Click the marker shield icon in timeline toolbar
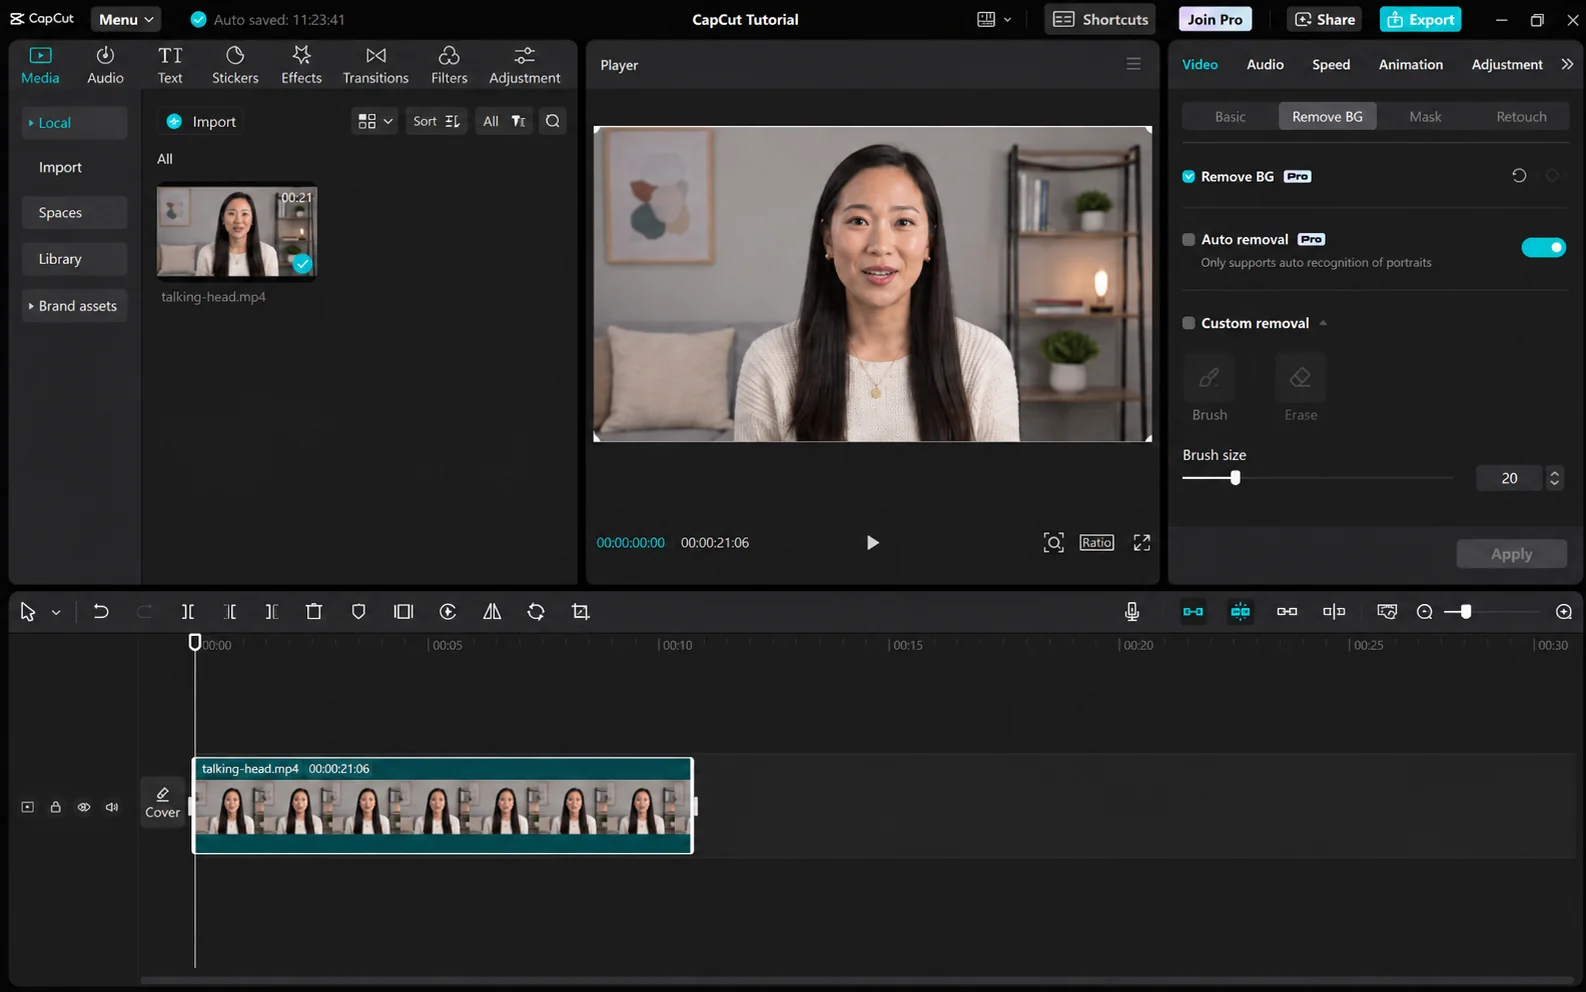Image resolution: width=1586 pixels, height=992 pixels. 359,611
